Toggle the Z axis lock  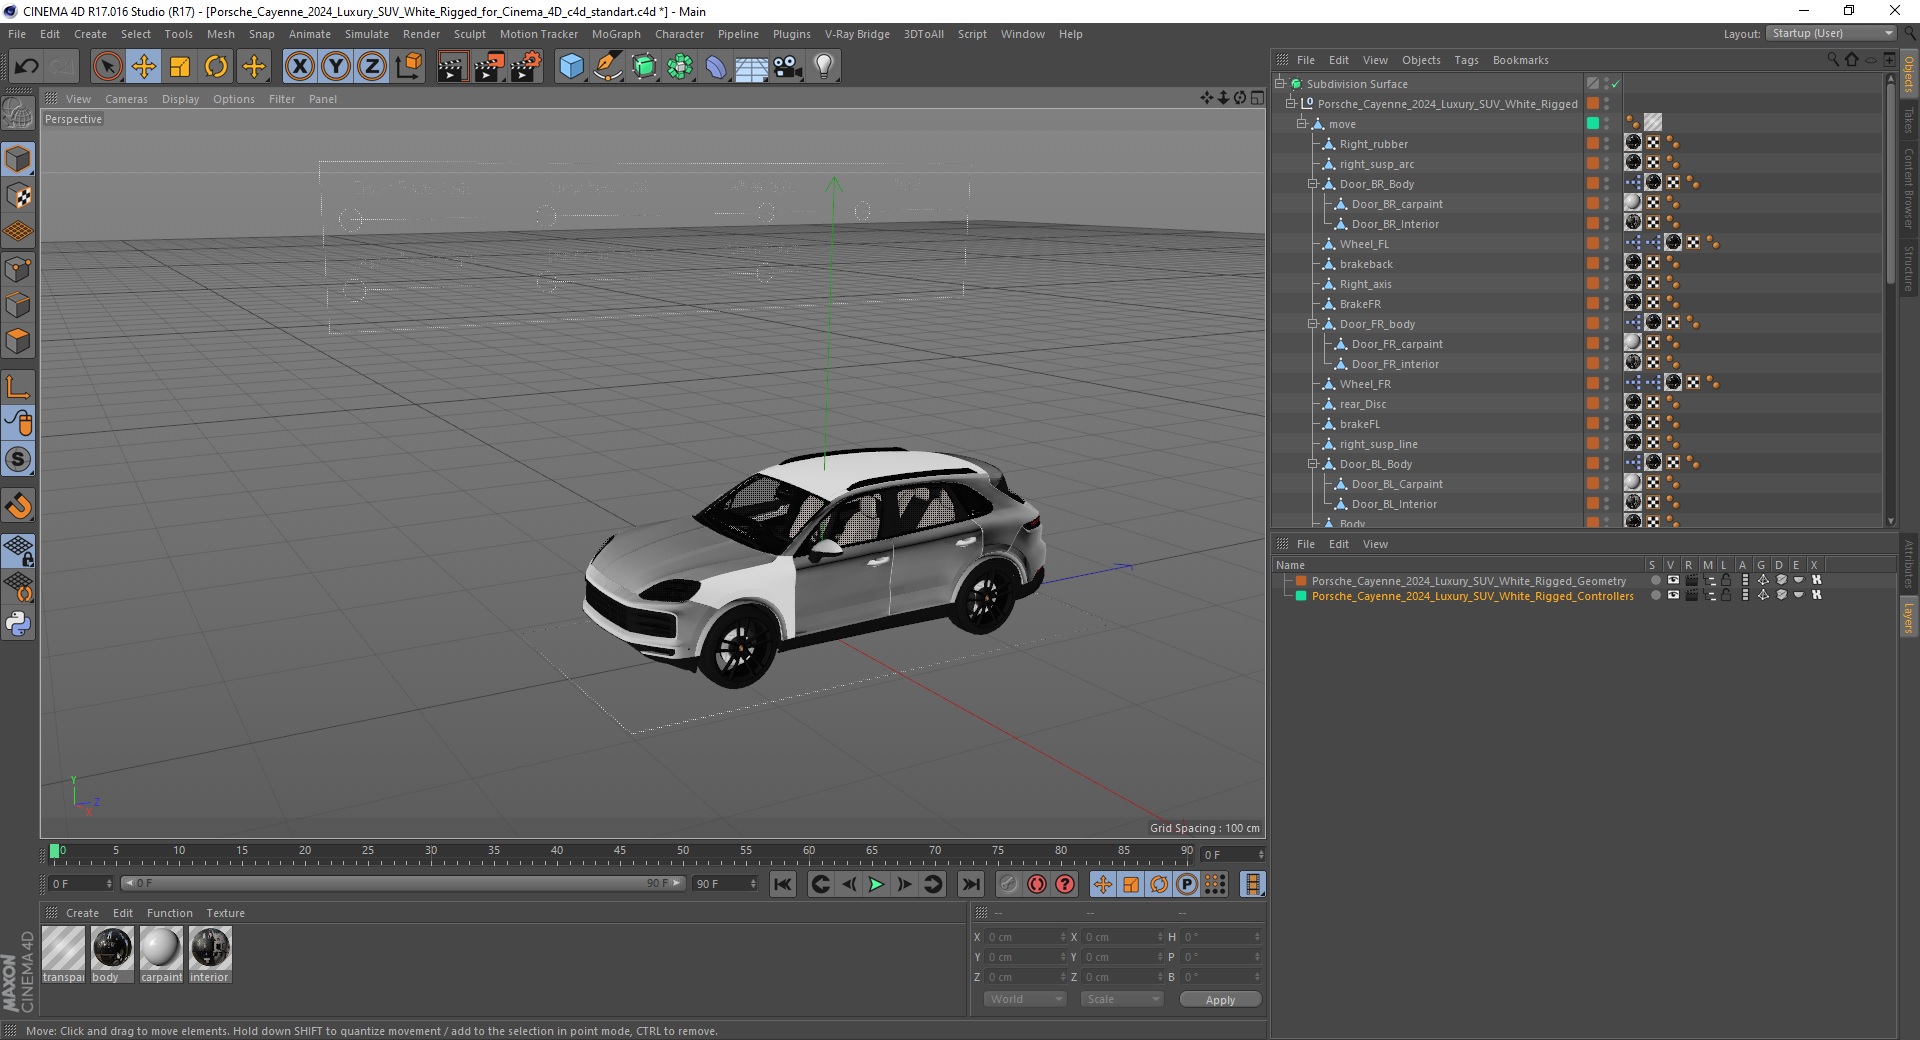click(x=372, y=67)
